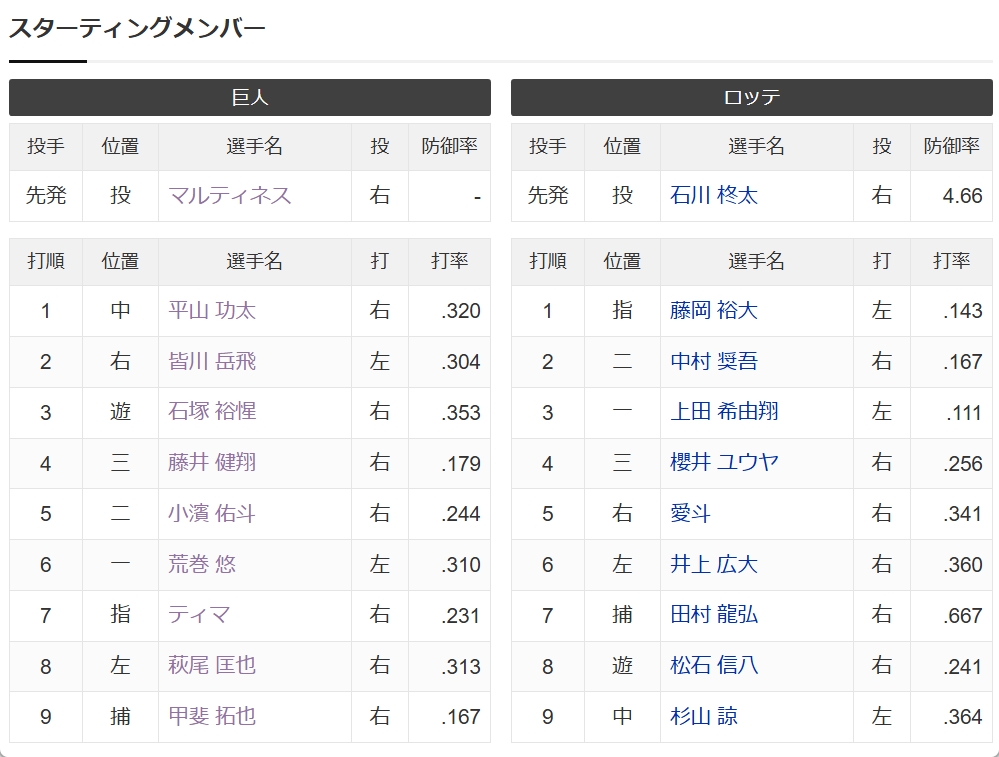
Task: Click 荒巻 悠 in batting order
Action: pyautogui.click(x=202, y=565)
